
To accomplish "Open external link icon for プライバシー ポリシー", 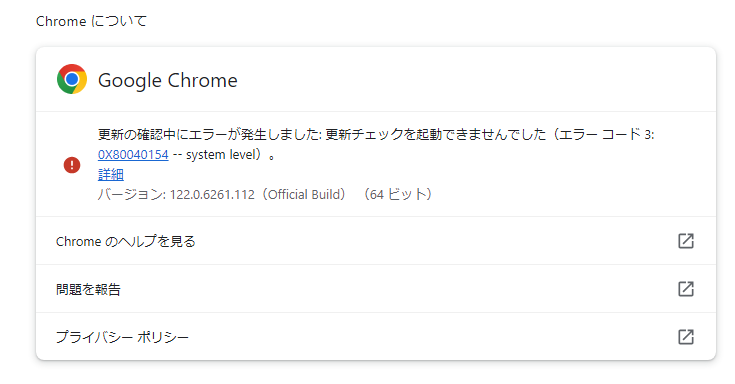I will coord(686,337).
